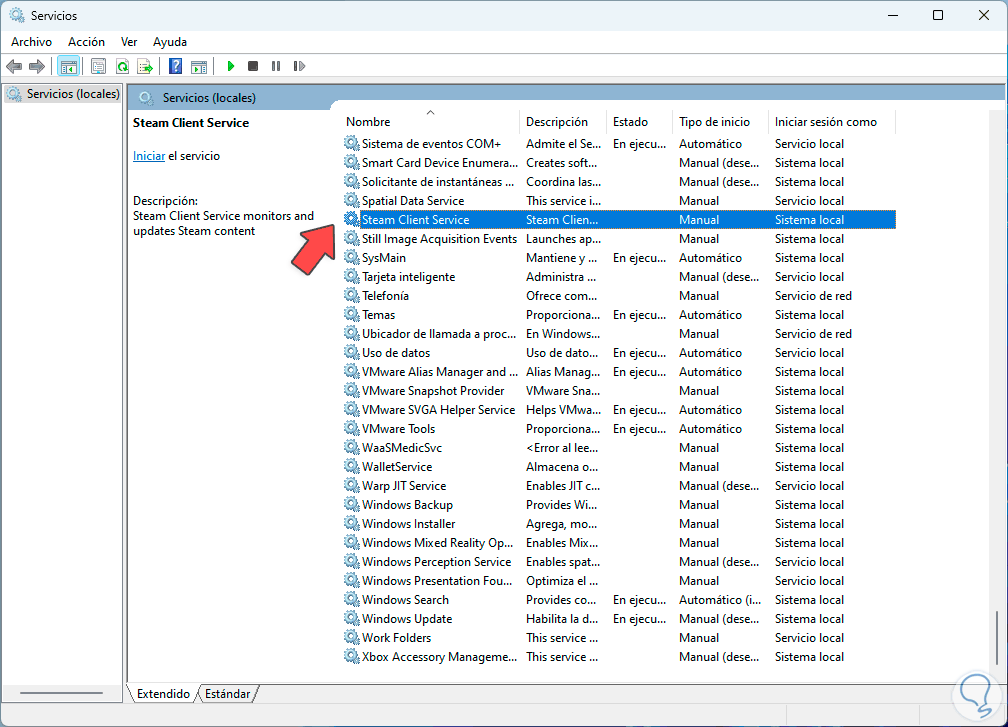Click the gear icon beside Temas
Viewport: 1008px width, 727px height.
(351, 314)
